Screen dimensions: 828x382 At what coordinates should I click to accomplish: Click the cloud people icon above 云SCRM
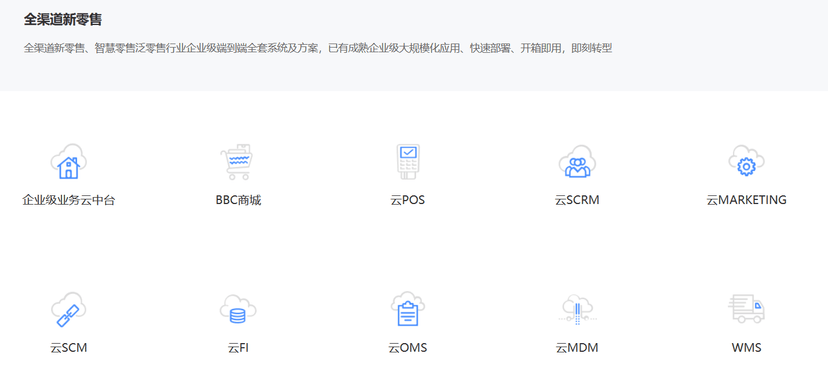point(577,161)
